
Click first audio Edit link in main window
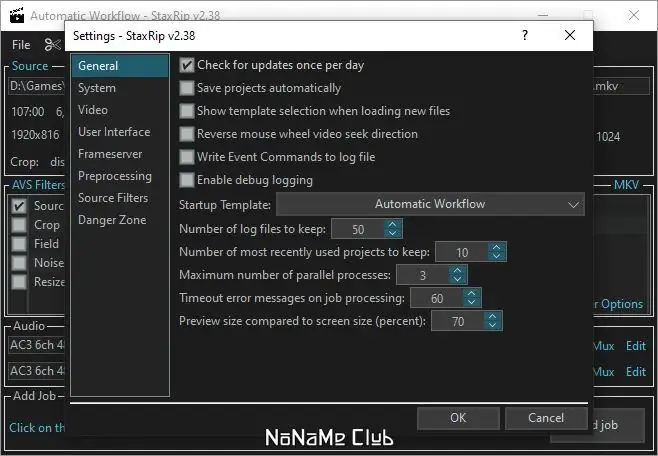tap(636, 346)
